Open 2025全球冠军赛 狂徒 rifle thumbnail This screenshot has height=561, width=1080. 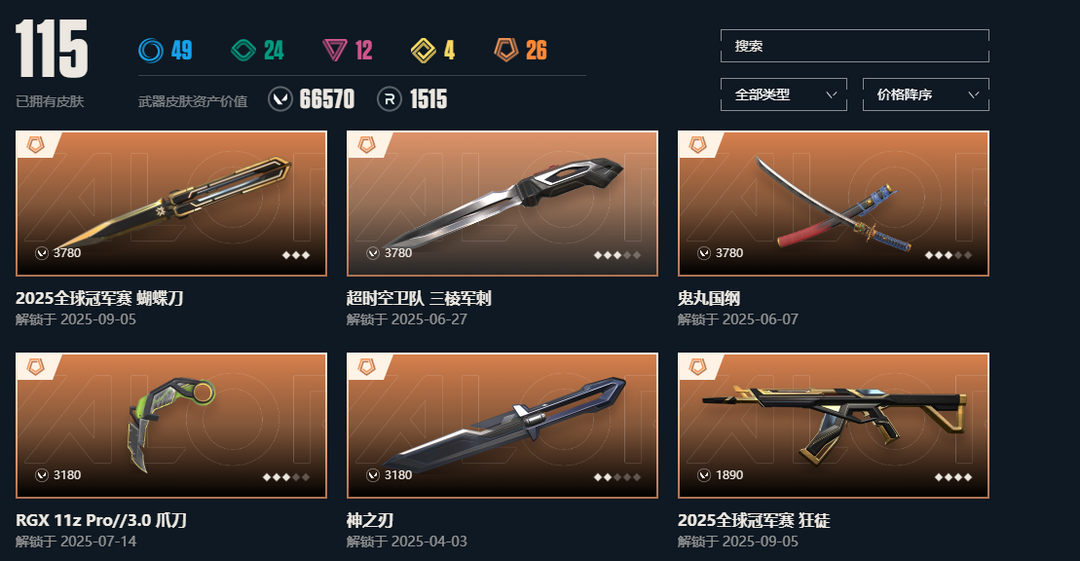[x=833, y=425]
